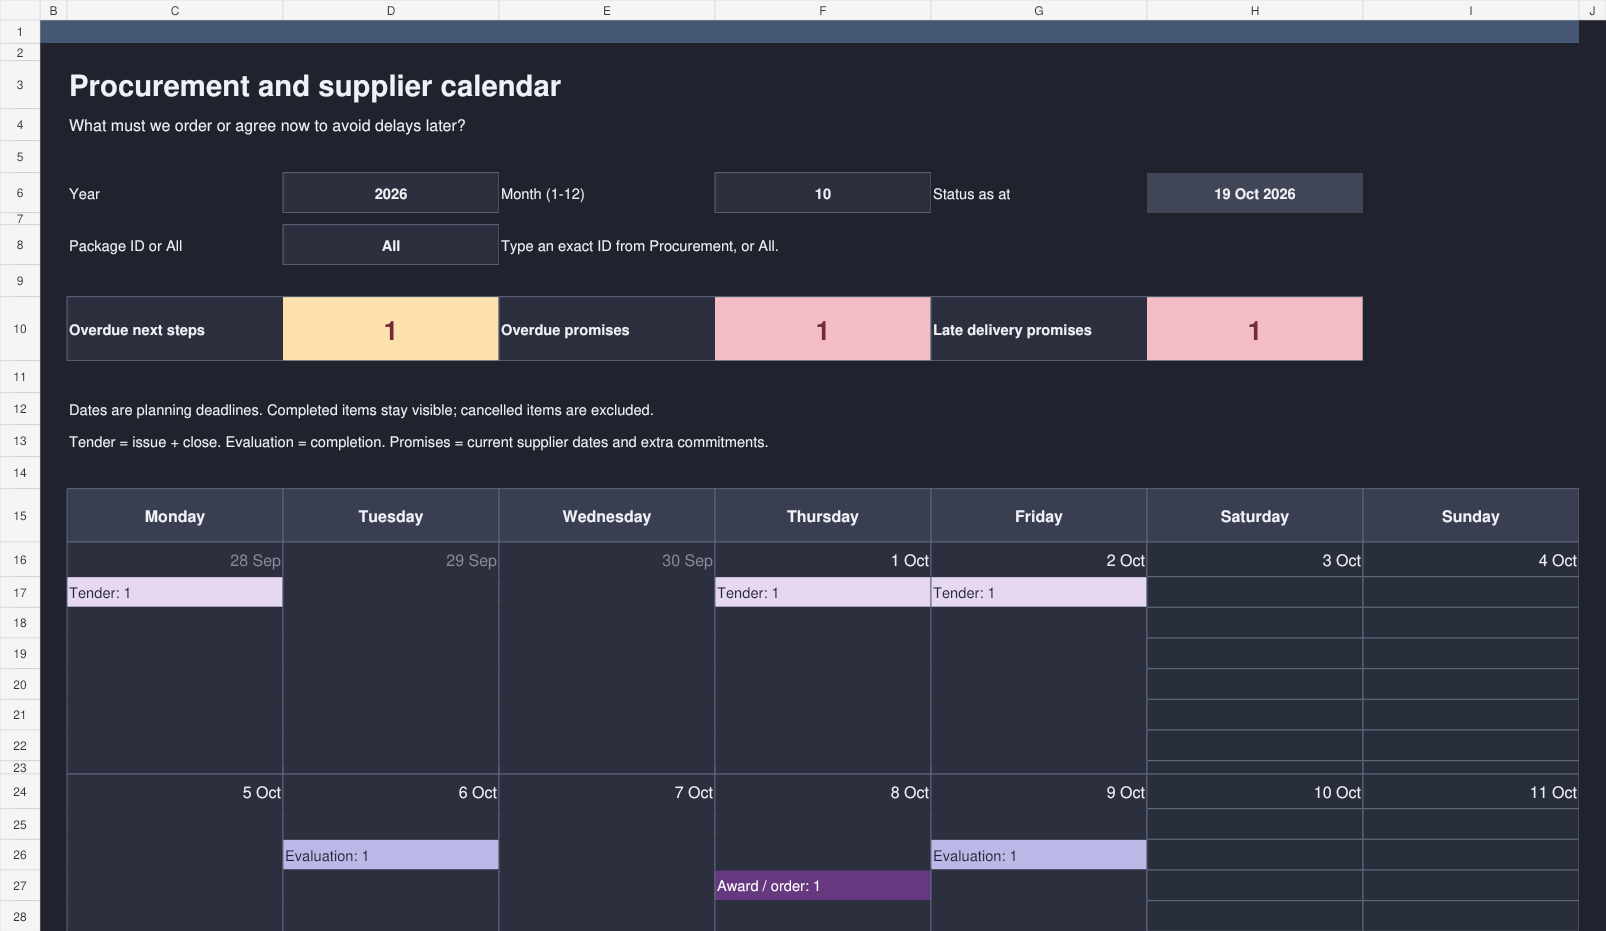Click the Dates are planning deadlines note

pyautogui.click(x=361, y=410)
